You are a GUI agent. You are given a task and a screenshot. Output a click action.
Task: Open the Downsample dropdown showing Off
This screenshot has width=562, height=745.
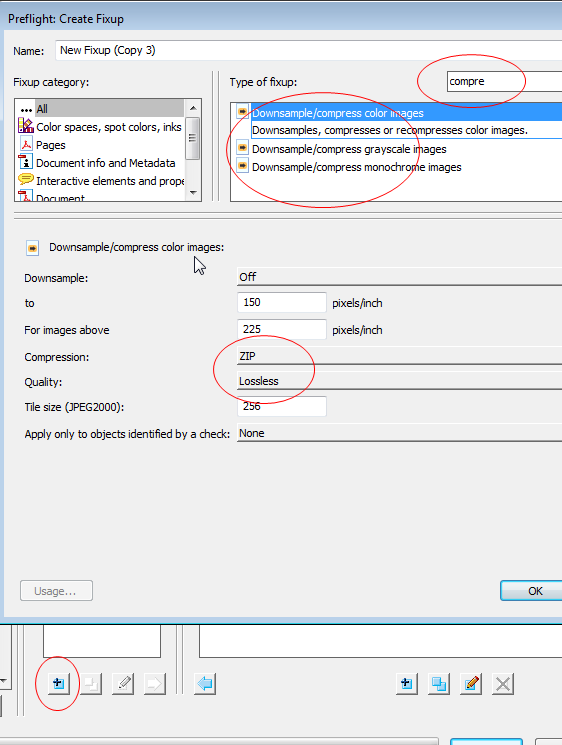tap(400, 277)
